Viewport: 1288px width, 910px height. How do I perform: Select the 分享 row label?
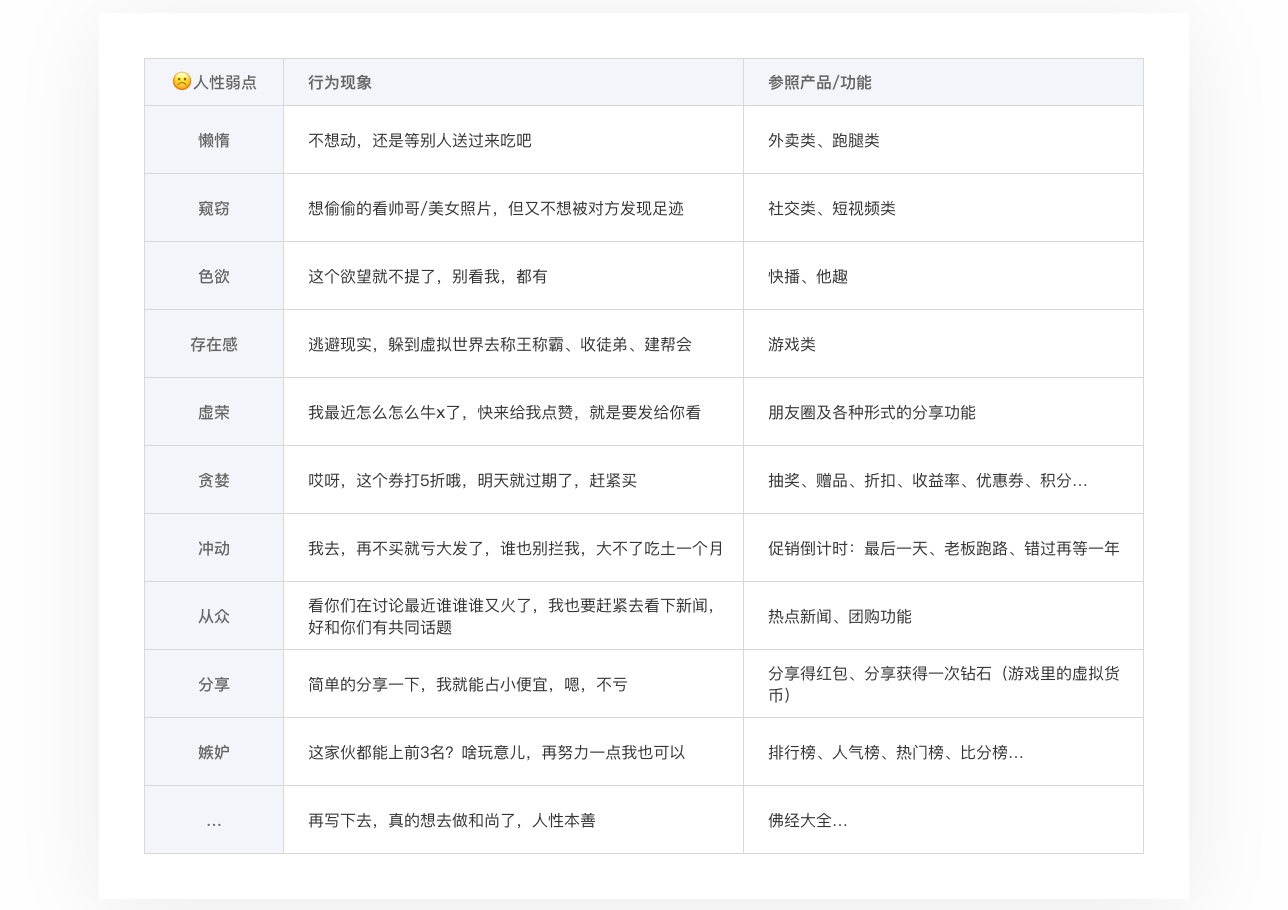point(213,683)
